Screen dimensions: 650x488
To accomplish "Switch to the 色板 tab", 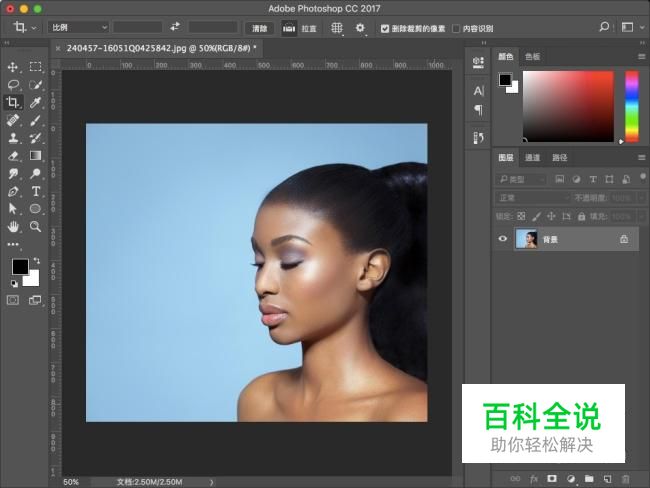I will (533, 57).
